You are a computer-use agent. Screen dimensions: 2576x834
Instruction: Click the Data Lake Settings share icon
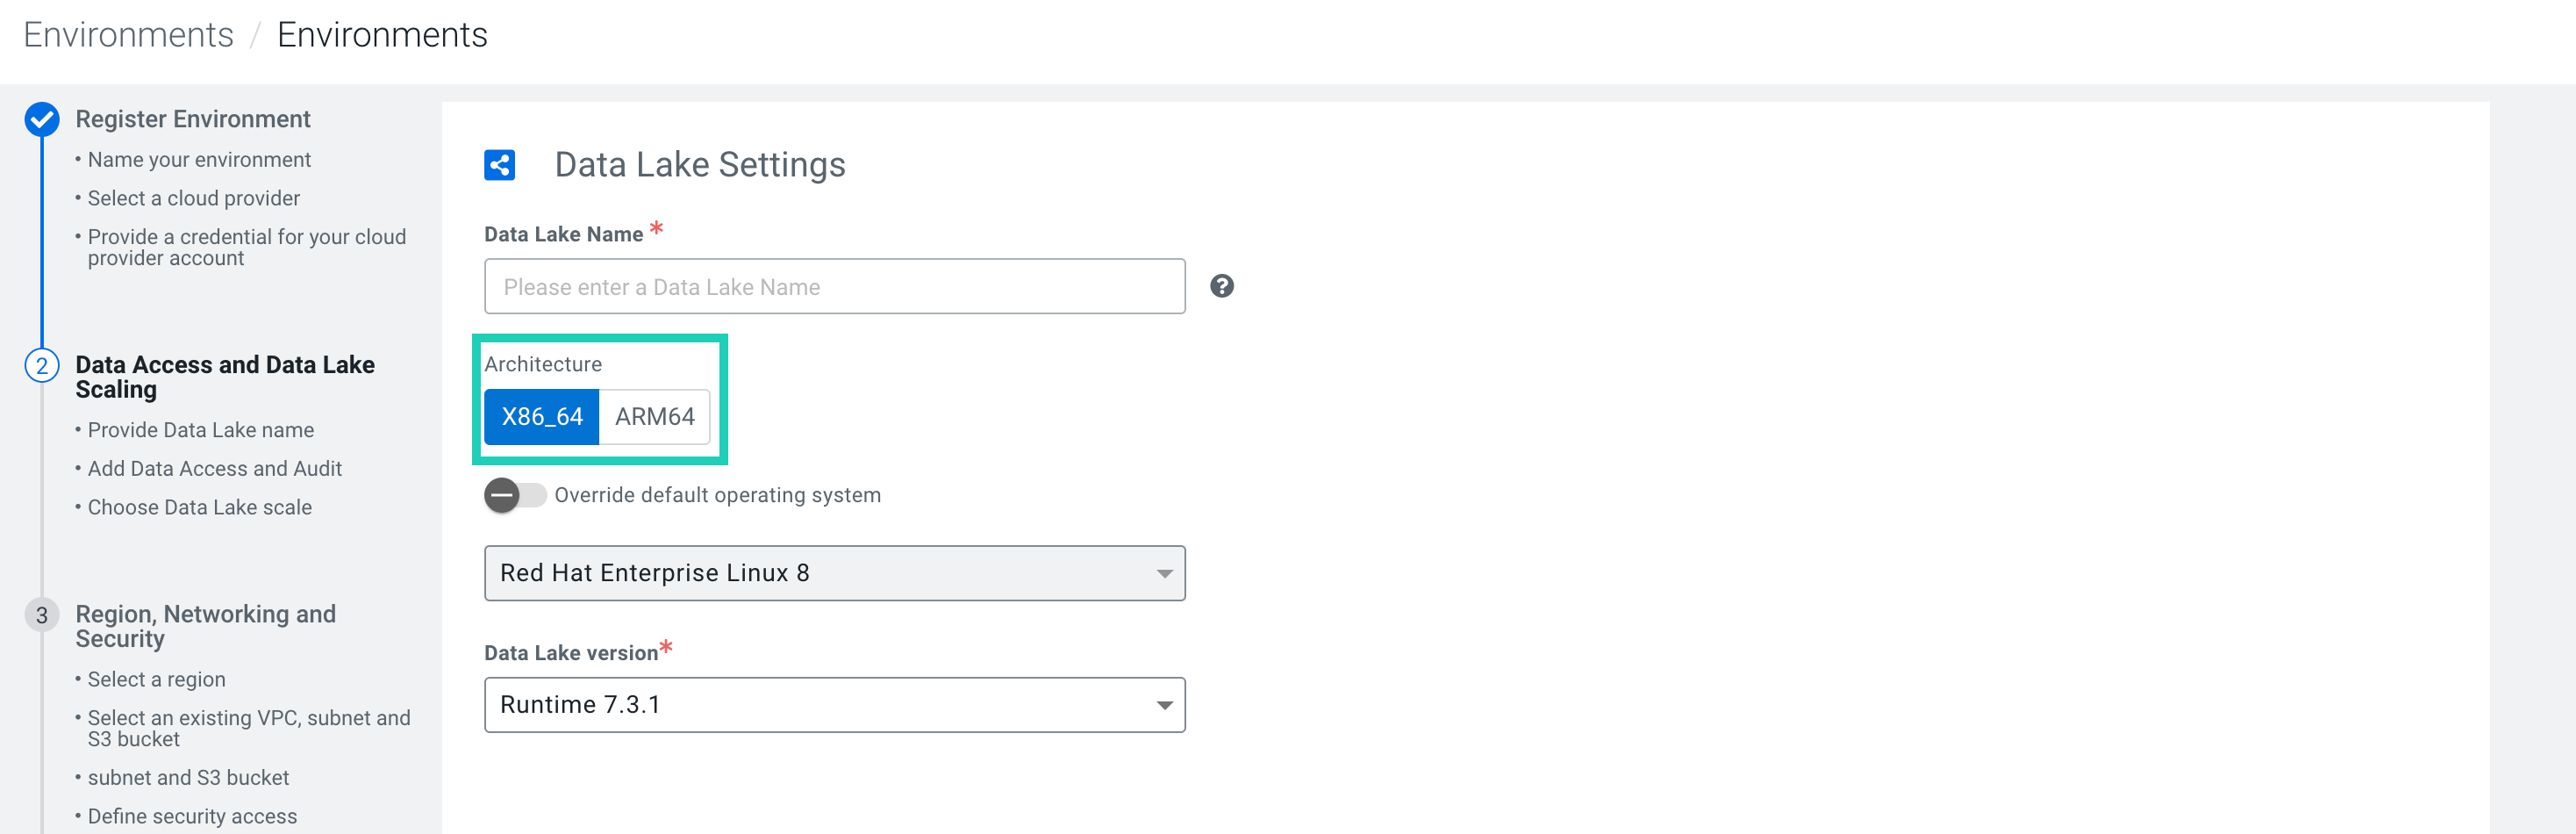[x=499, y=165]
